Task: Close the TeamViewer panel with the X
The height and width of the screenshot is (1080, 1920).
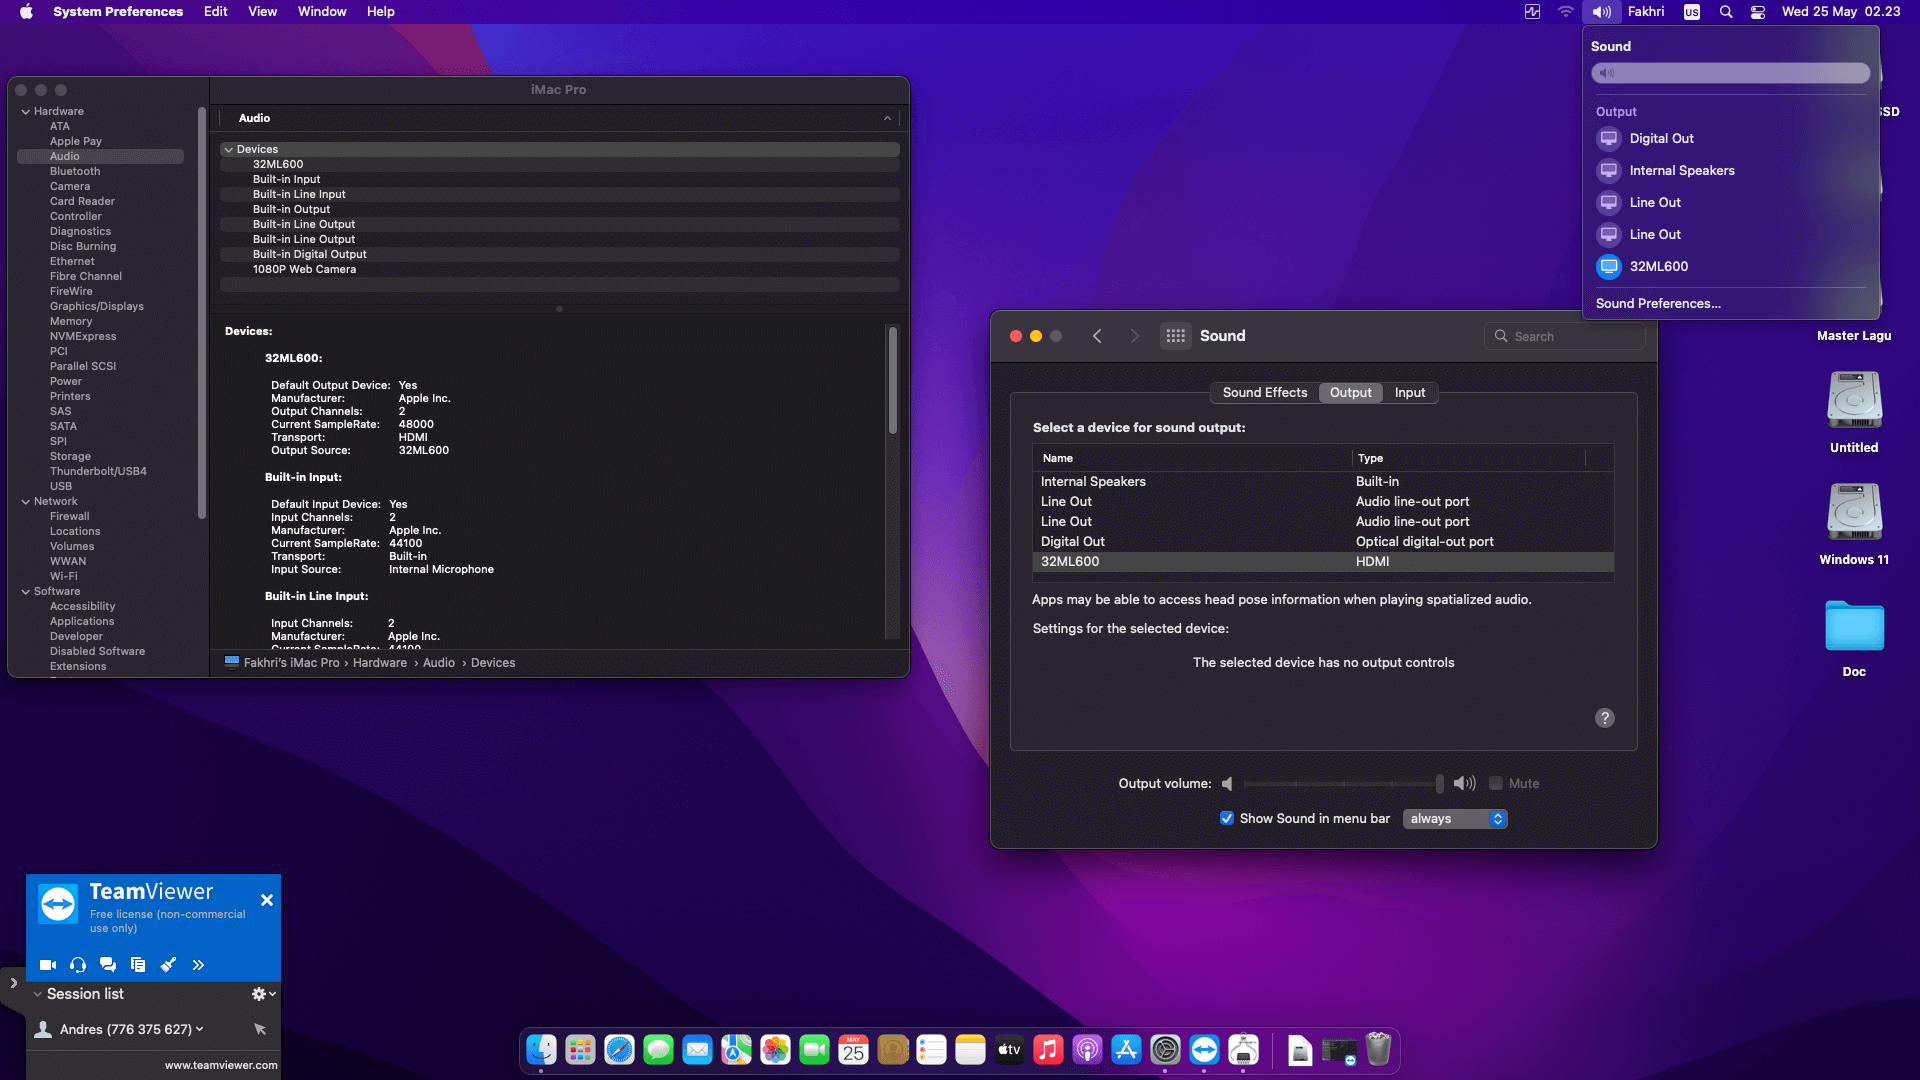Action: 267,900
